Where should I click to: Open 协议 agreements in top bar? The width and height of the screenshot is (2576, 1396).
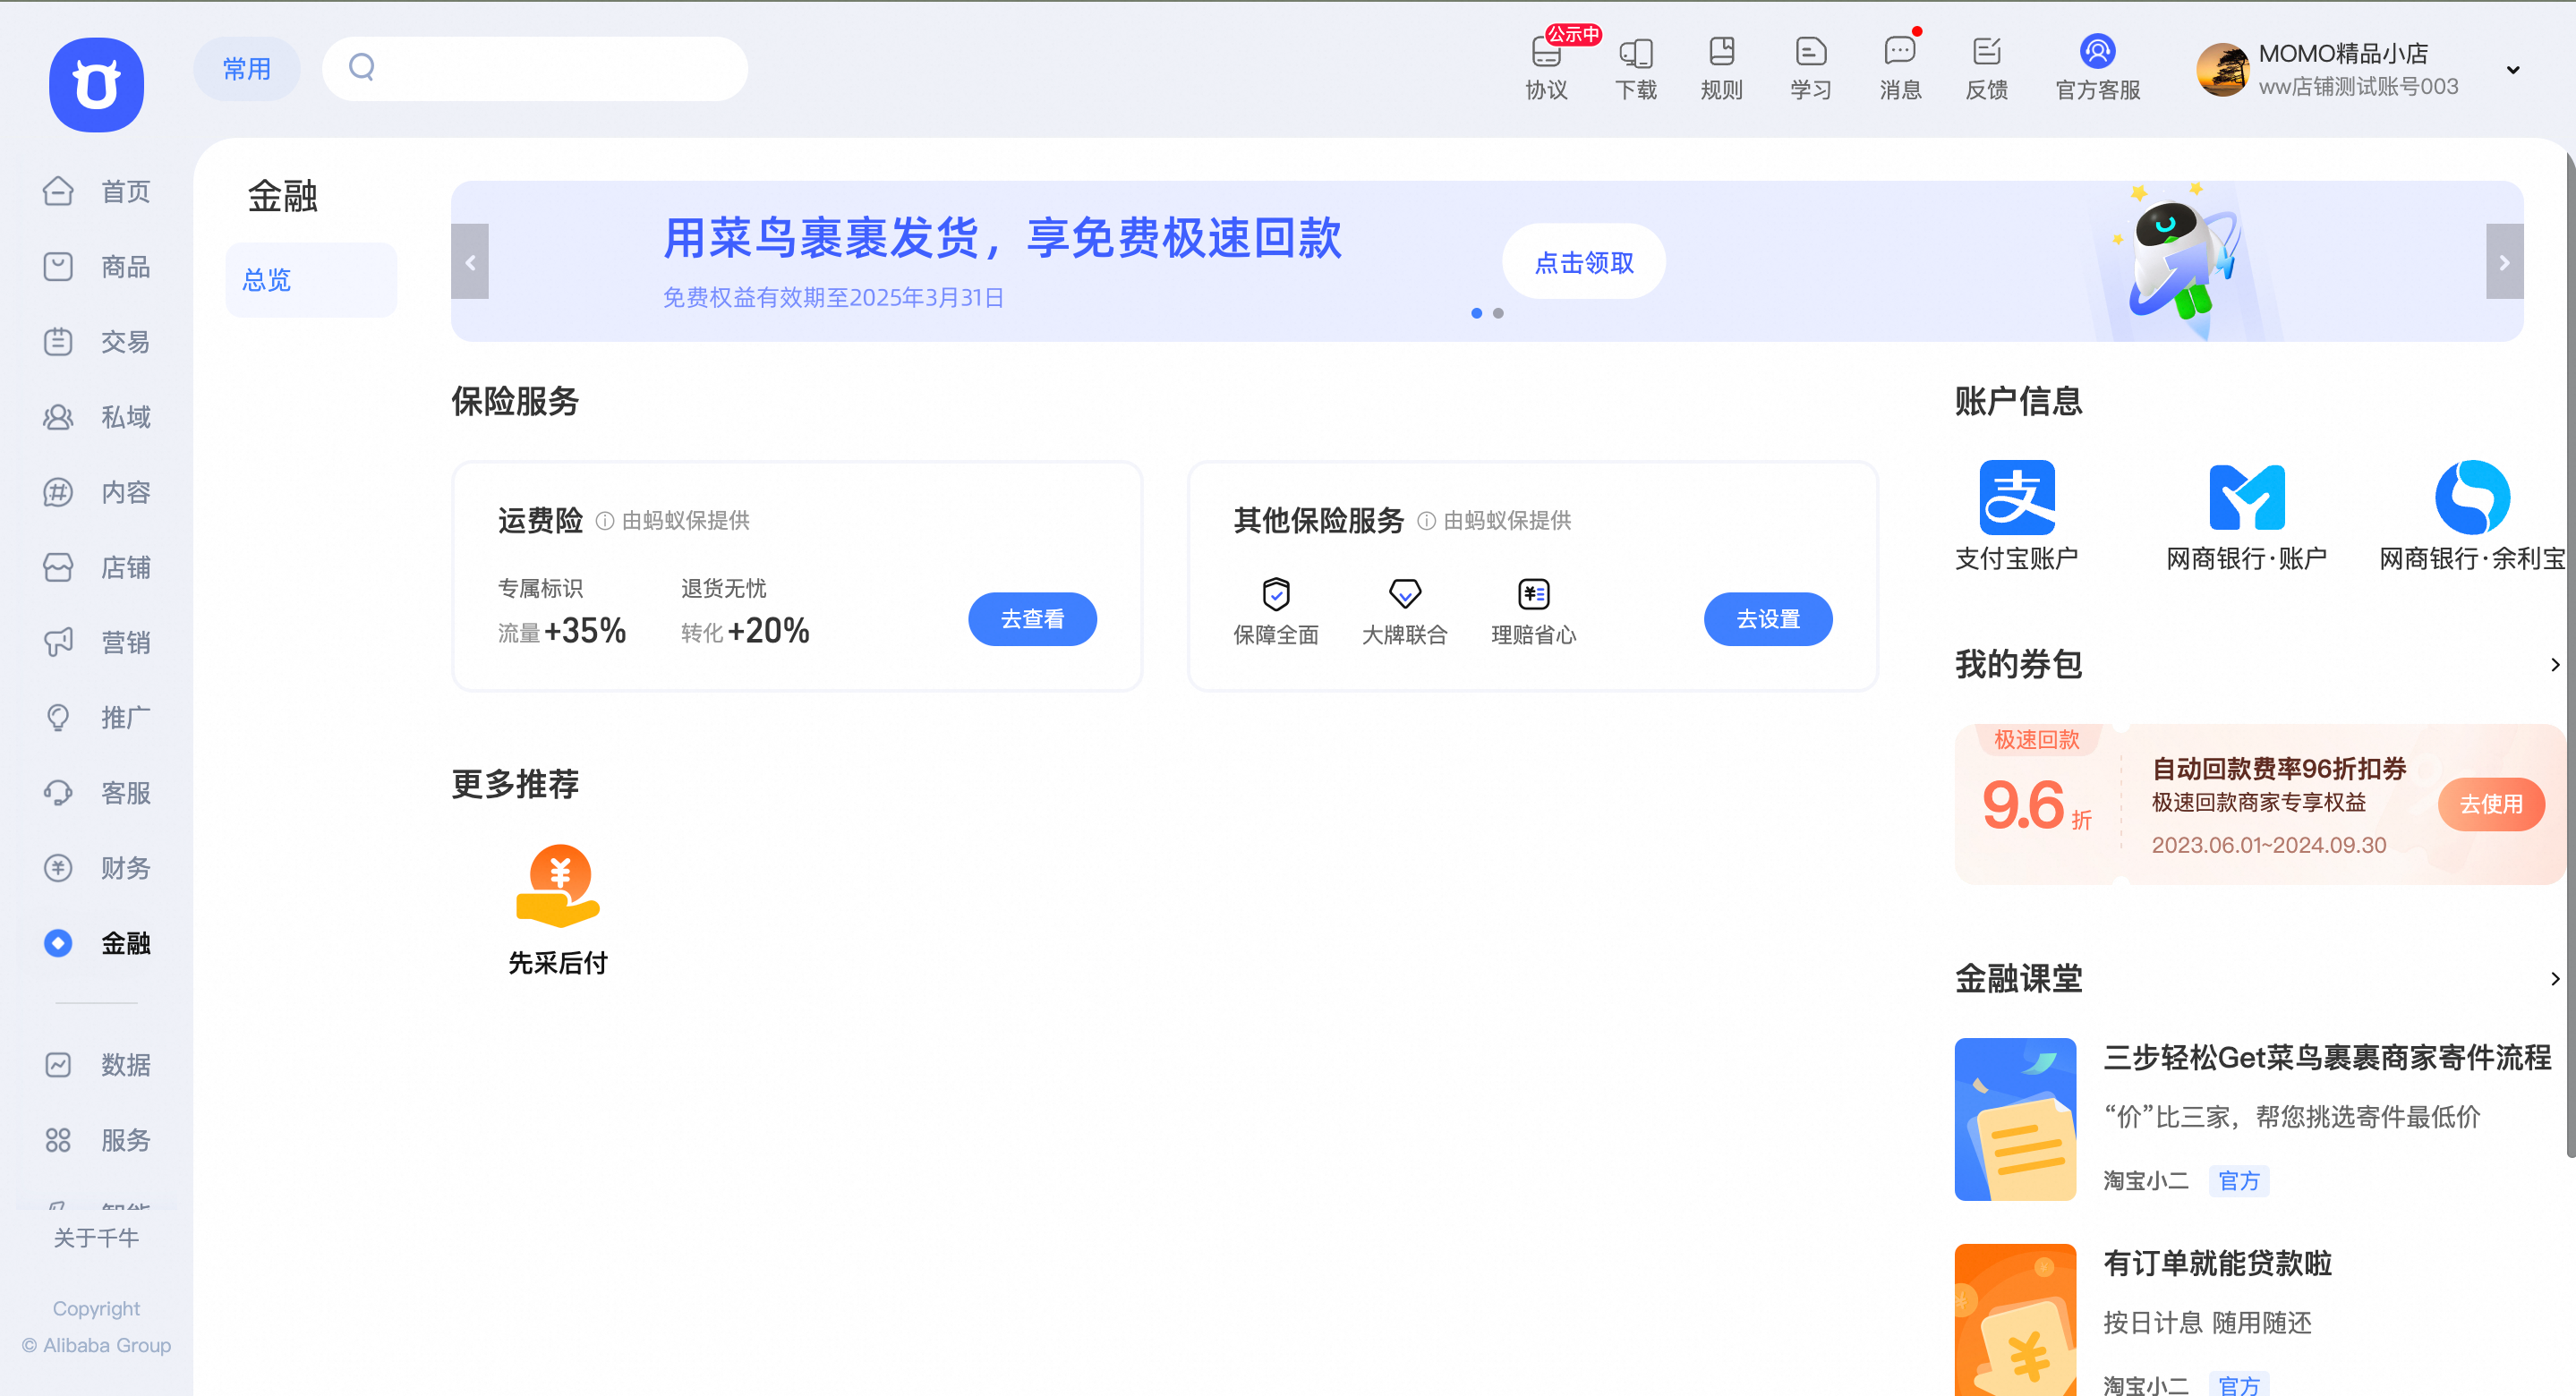(1546, 68)
